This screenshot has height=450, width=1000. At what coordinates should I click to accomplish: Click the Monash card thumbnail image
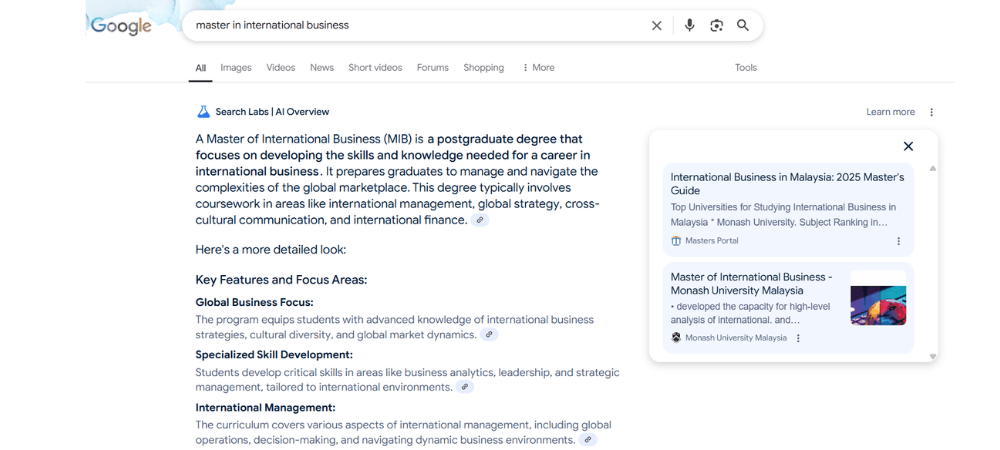pos(878,298)
